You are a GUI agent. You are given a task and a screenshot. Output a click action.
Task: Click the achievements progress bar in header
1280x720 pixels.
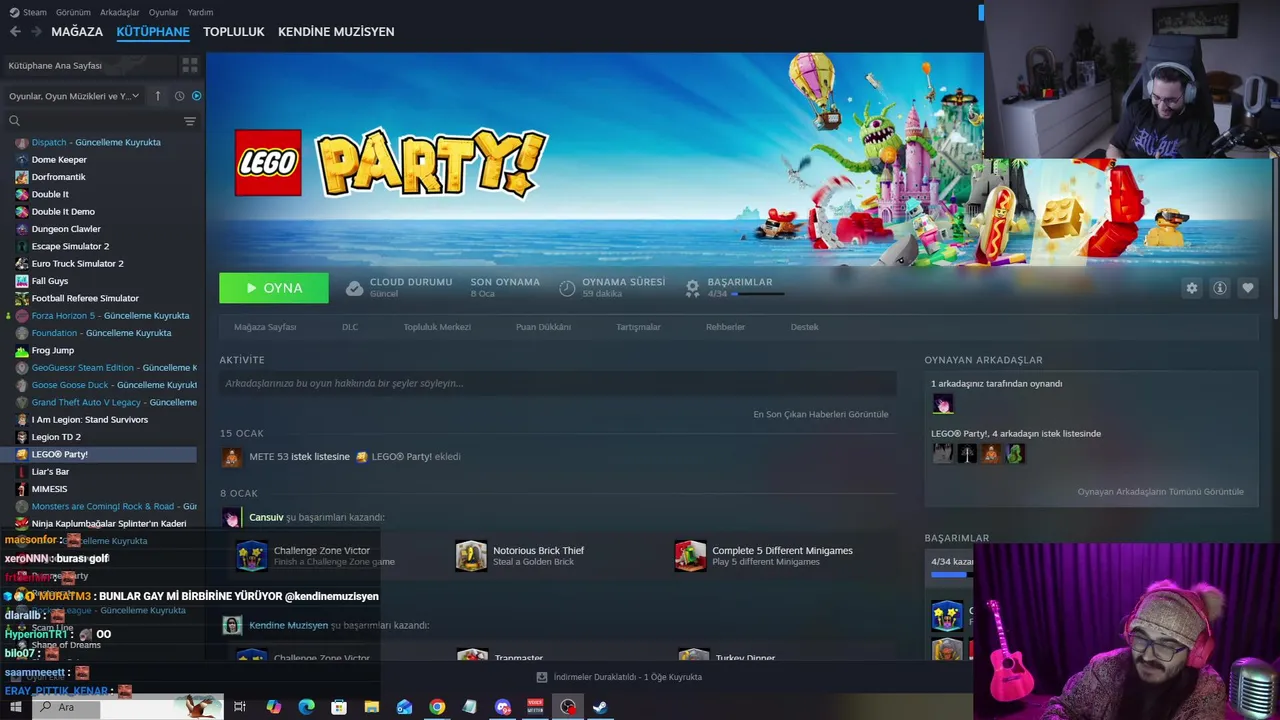757,294
